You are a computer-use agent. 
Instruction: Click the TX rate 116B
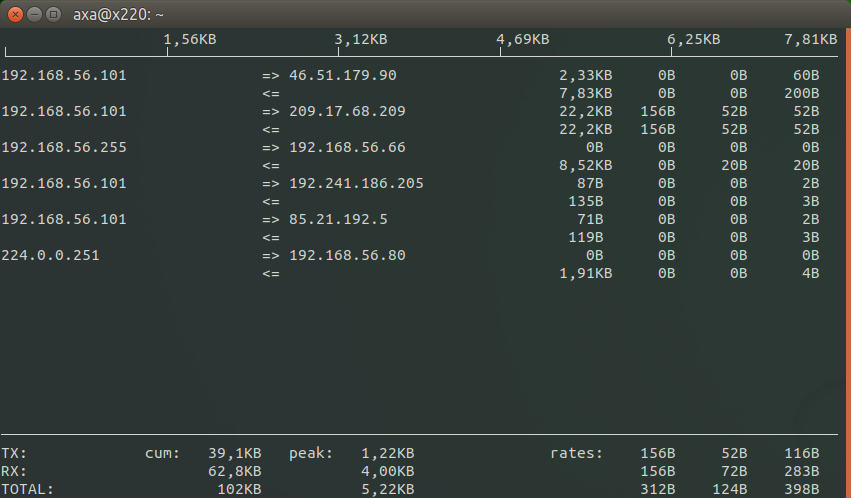coord(802,454)
